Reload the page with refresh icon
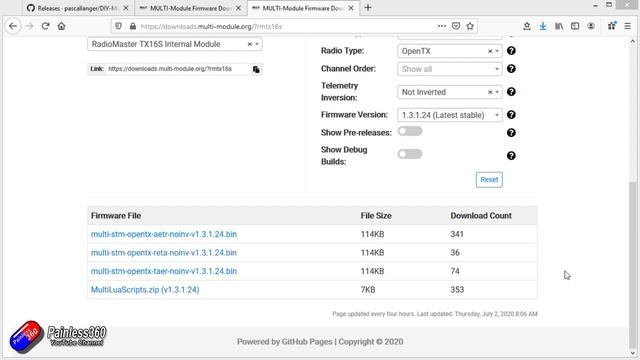 point(45,26)
